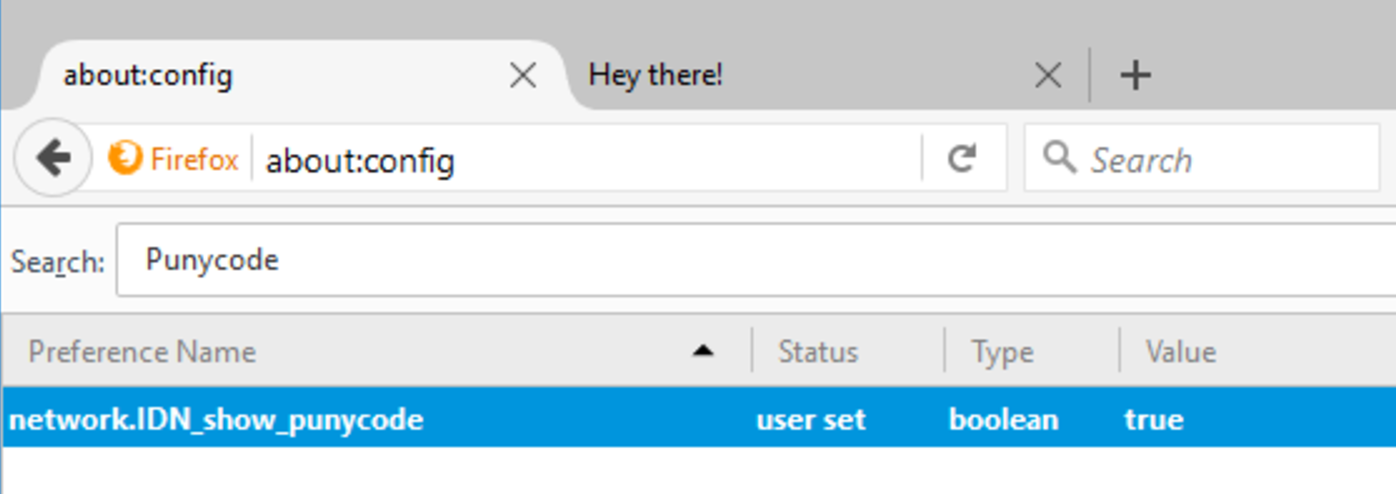Screen dimensions: 1398x494
Task: Click the Punycode preference search field
Action: 756,260
